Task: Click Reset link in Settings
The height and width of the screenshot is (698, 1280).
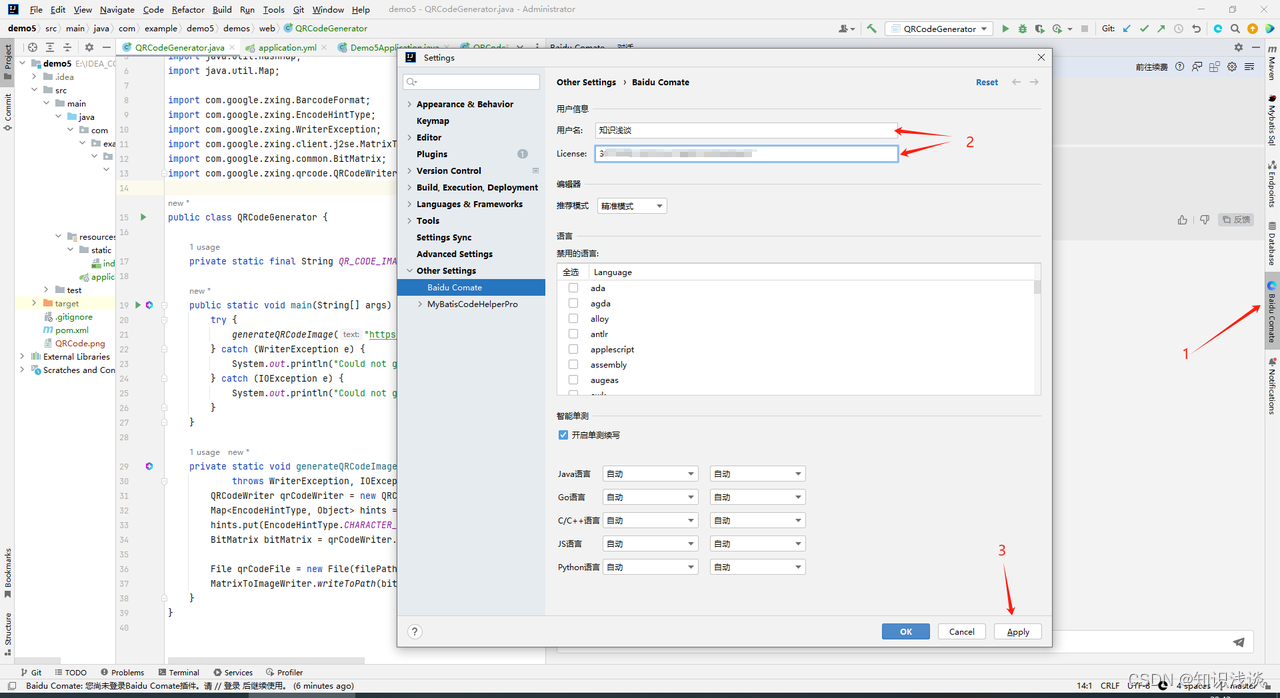Action: [987, 82]
